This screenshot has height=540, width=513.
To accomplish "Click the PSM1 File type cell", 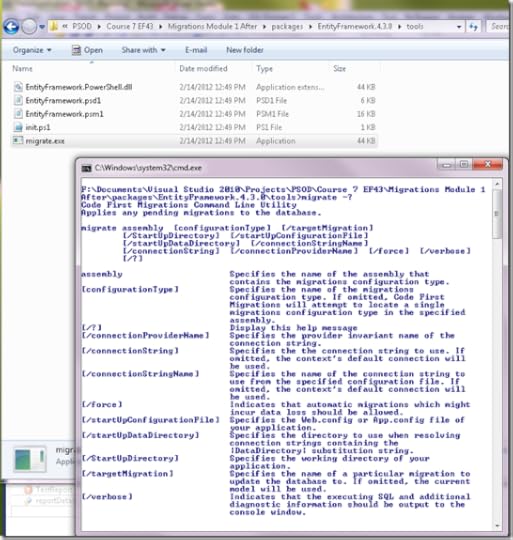I will click(x=272, y=114).
